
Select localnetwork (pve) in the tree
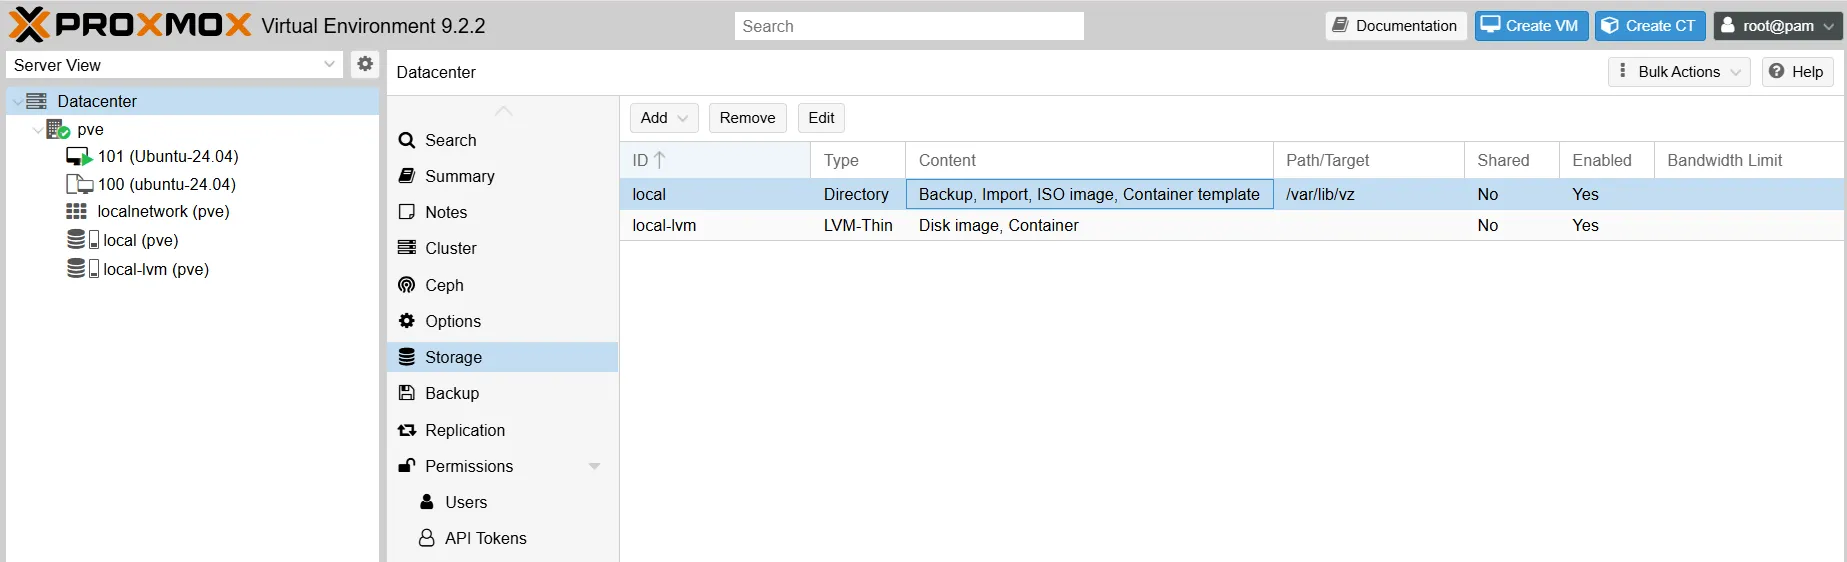[163, 211]
